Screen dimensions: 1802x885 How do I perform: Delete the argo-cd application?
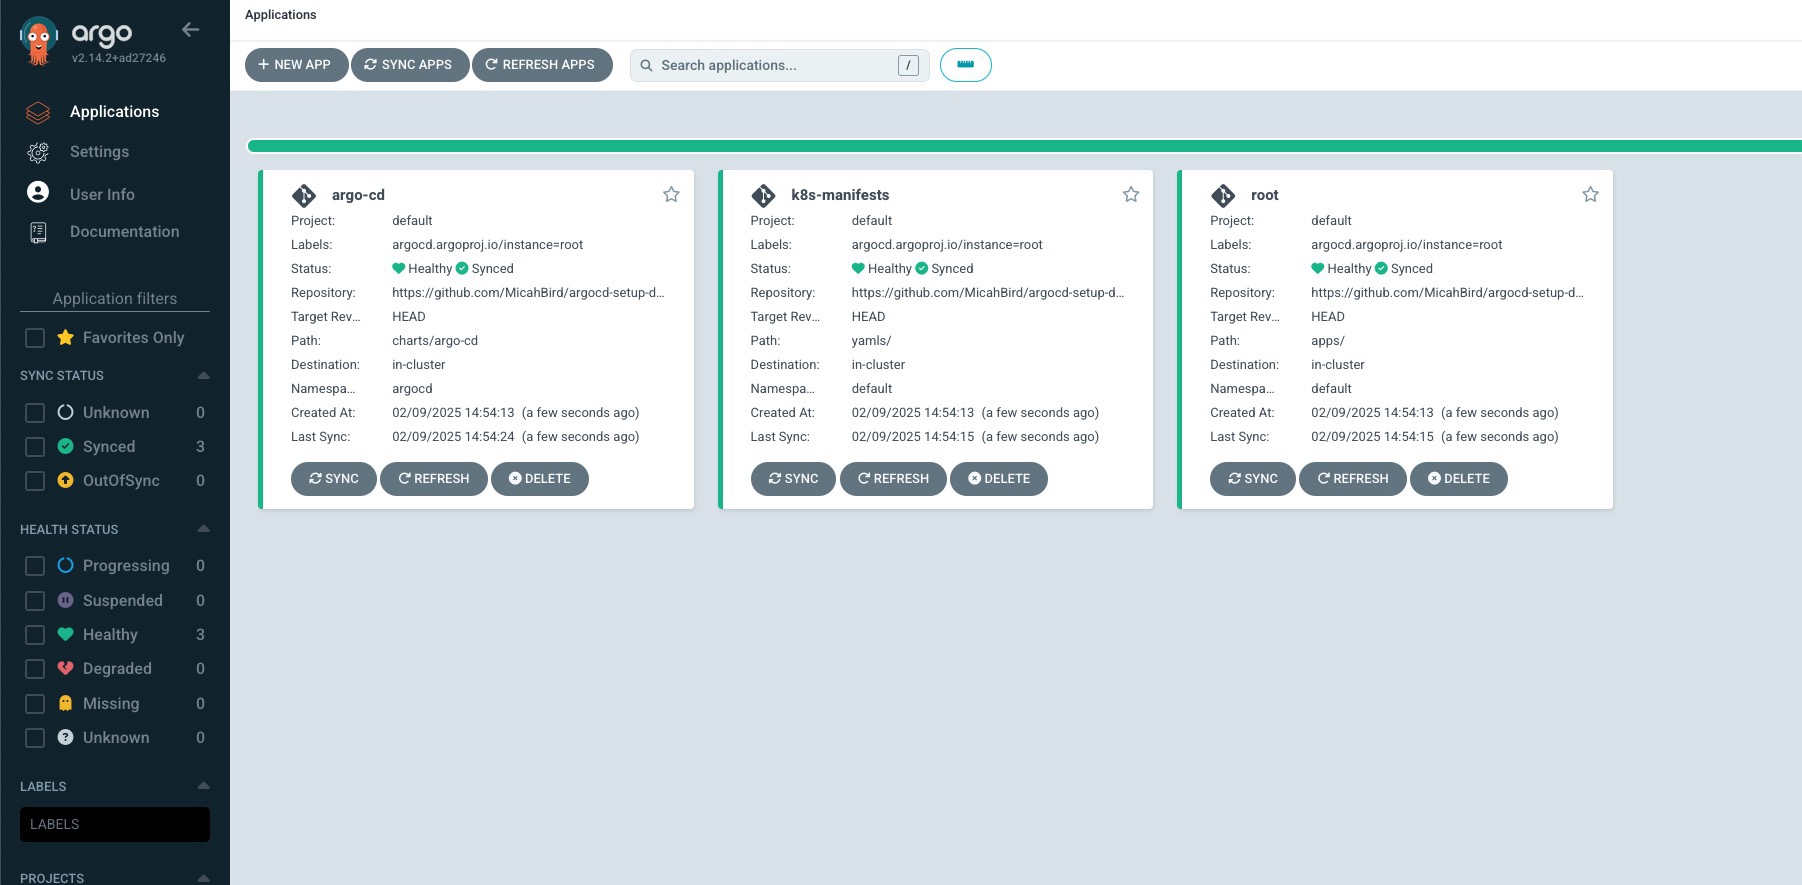[539, 479]
